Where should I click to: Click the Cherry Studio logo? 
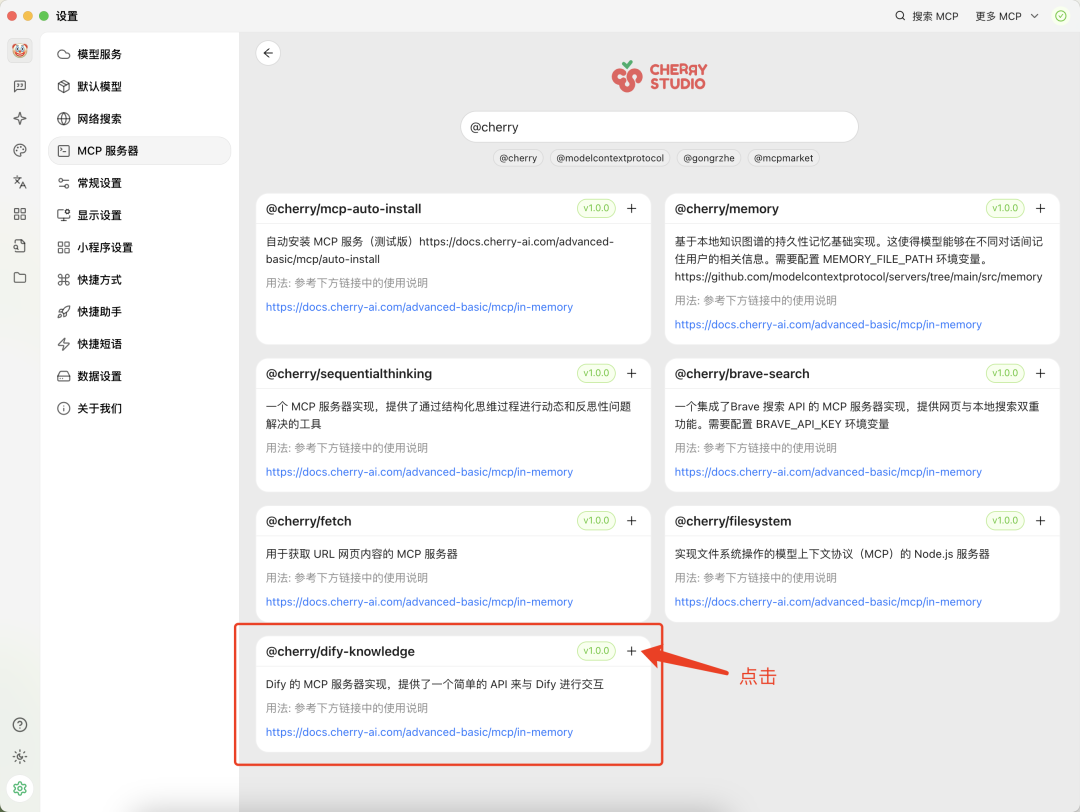click(x=659, y=76)
